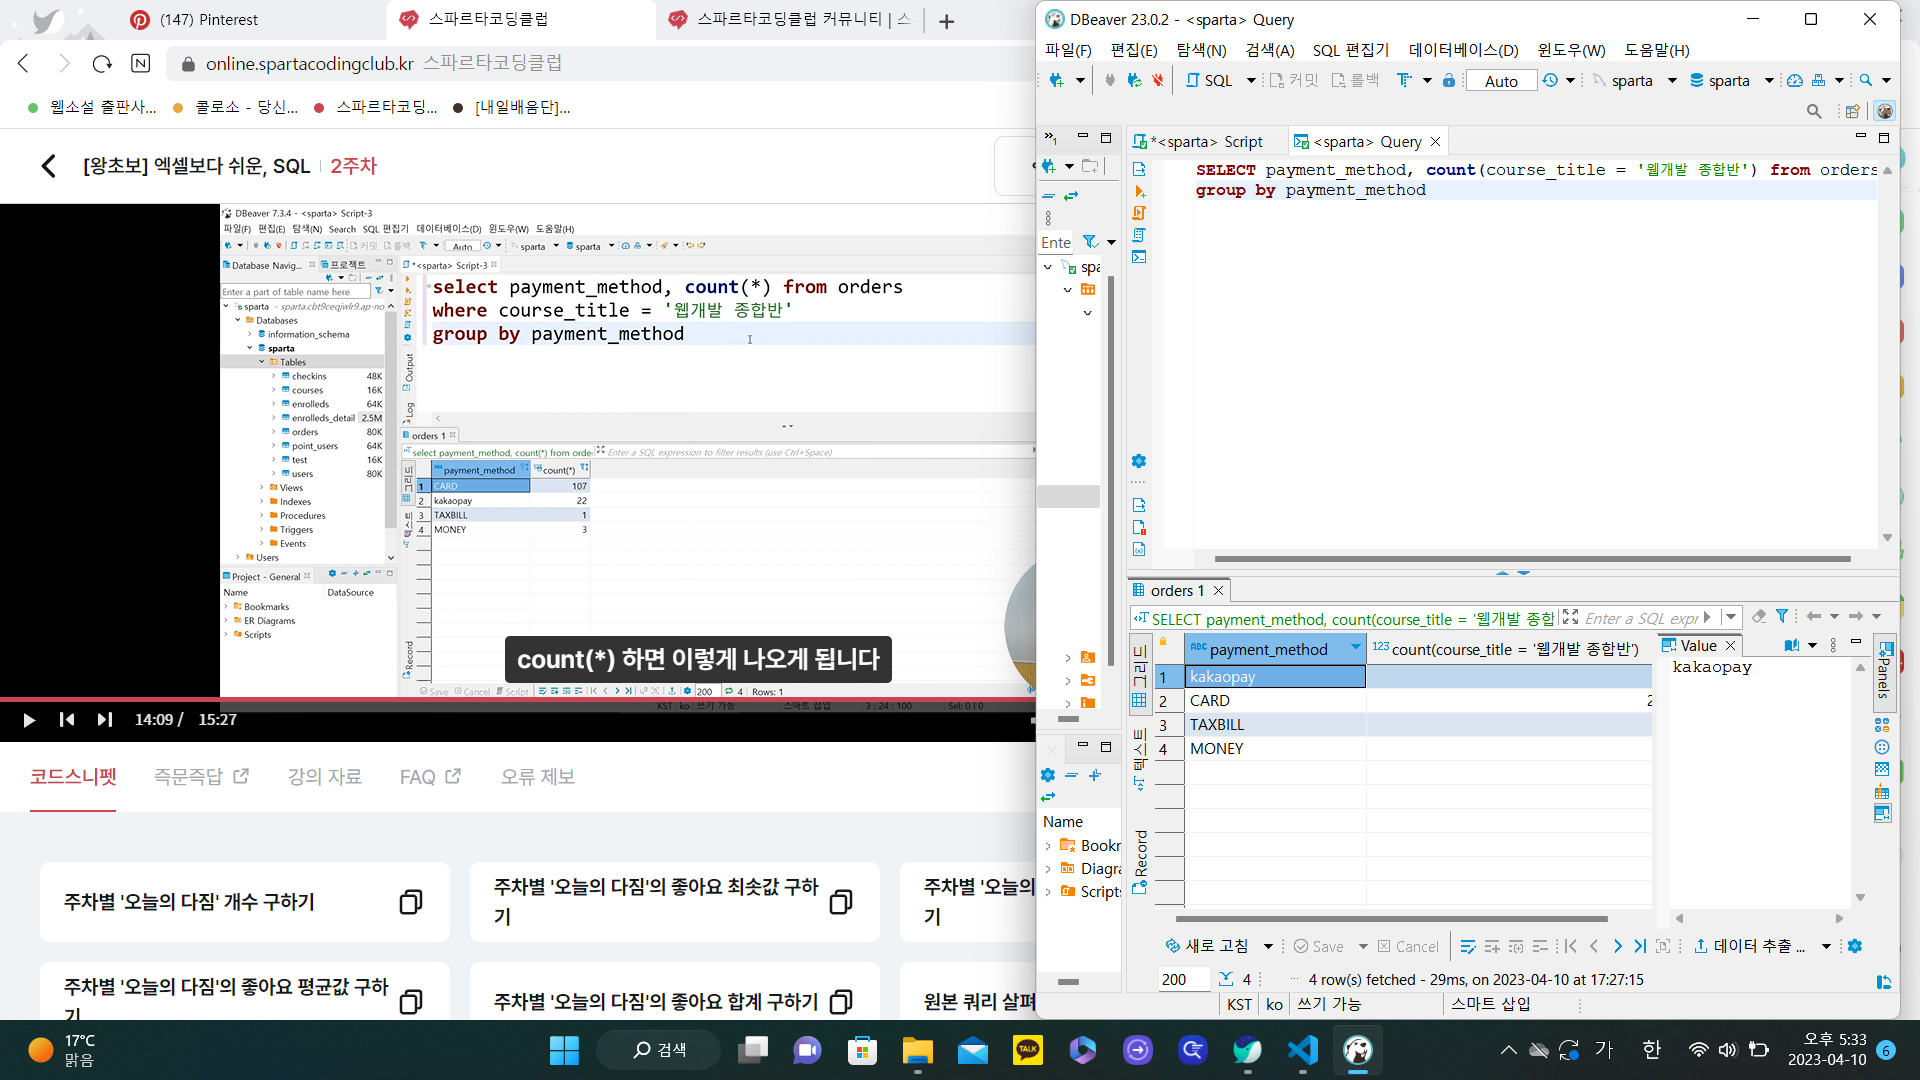Toggle Record view in results panel
Screen dimensions: 1920x1080
coord(1140,862)
